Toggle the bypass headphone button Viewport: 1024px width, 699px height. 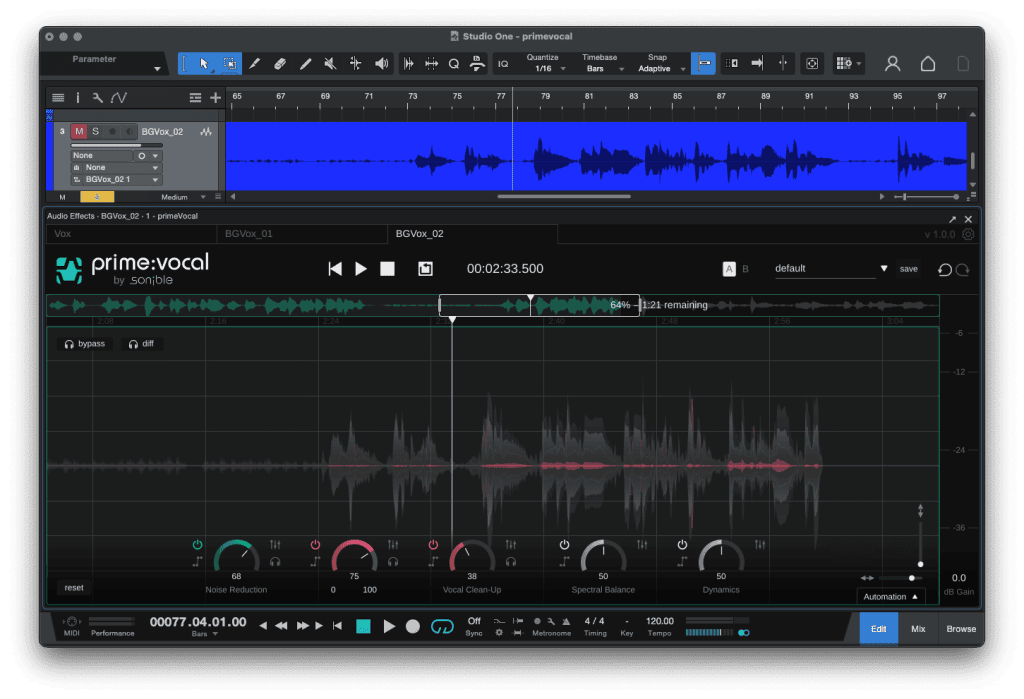pyautogui.click(x=84, y=344)
